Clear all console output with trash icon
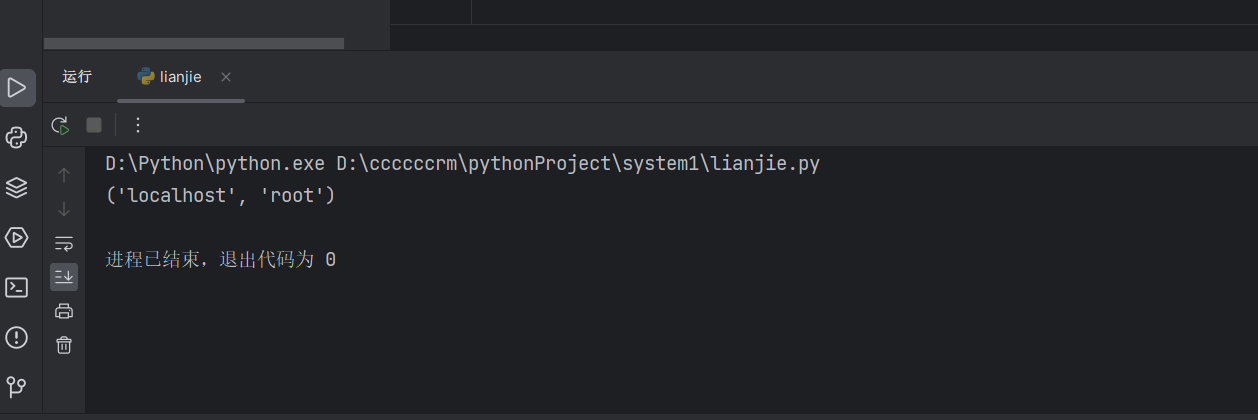This screenshot has height=420, width=1258. 64,345
